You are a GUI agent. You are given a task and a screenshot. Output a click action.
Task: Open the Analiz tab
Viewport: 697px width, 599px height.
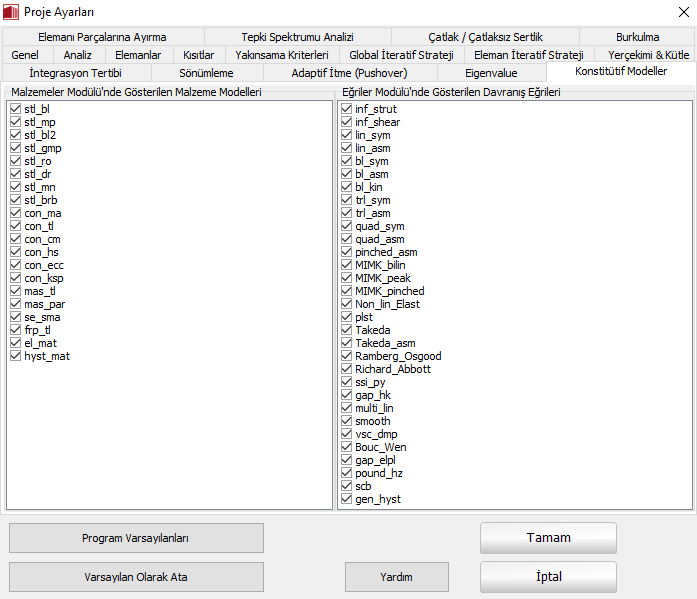pyautogui.click(x=77, y=55)
